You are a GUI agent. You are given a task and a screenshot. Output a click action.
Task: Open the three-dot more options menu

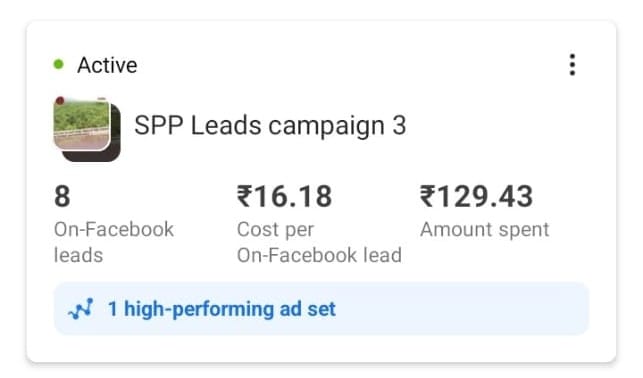572,65
